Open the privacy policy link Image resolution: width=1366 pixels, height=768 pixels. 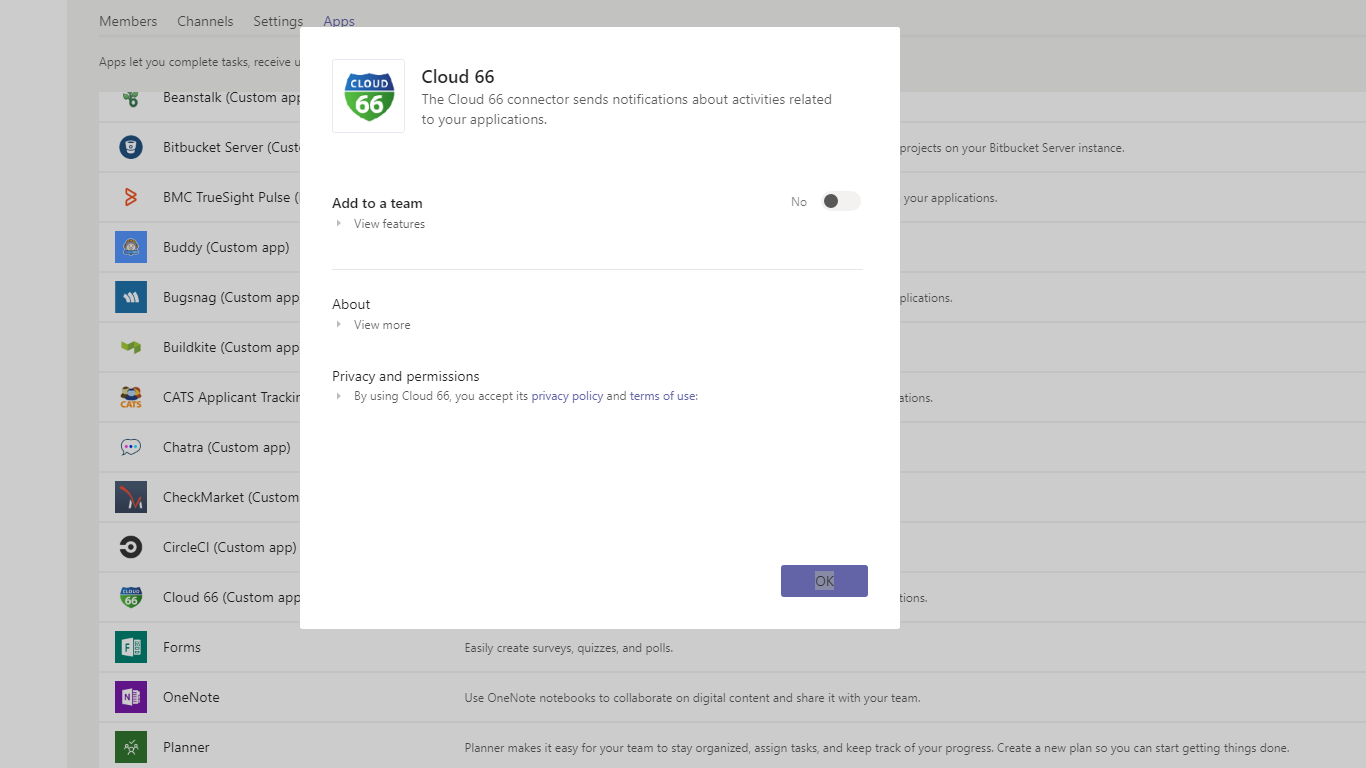pyautogui.click(x=567, y=396)
